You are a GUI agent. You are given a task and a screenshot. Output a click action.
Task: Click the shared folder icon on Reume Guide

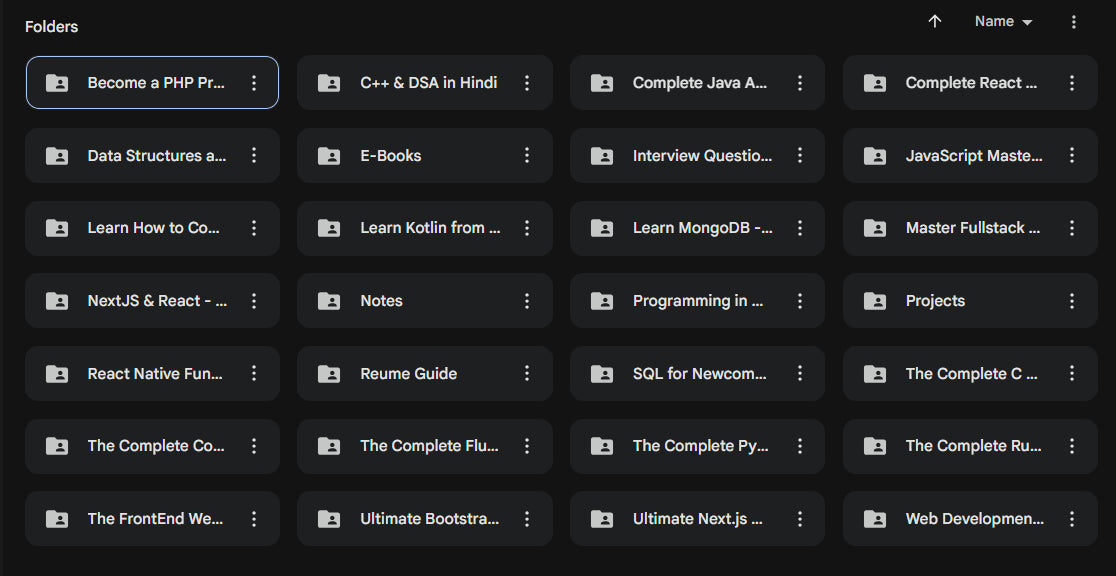(329, 373)
